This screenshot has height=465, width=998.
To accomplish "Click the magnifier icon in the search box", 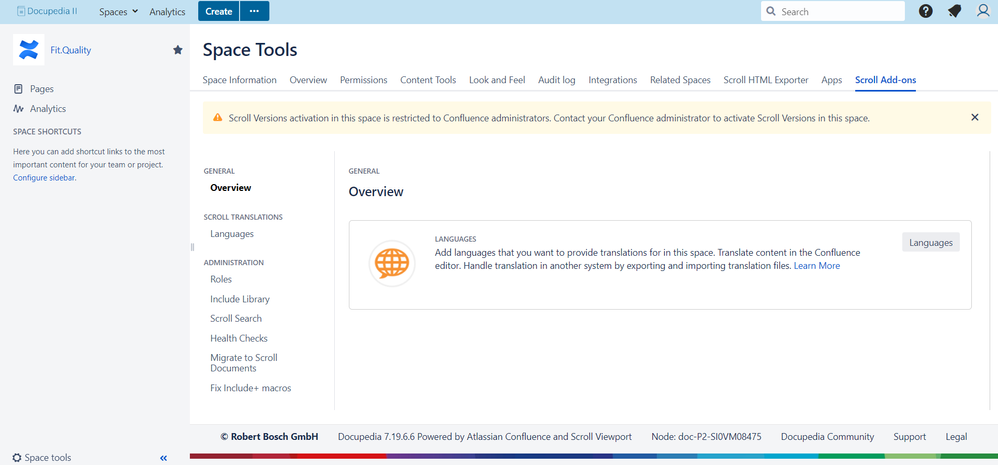I will [771, 11].
